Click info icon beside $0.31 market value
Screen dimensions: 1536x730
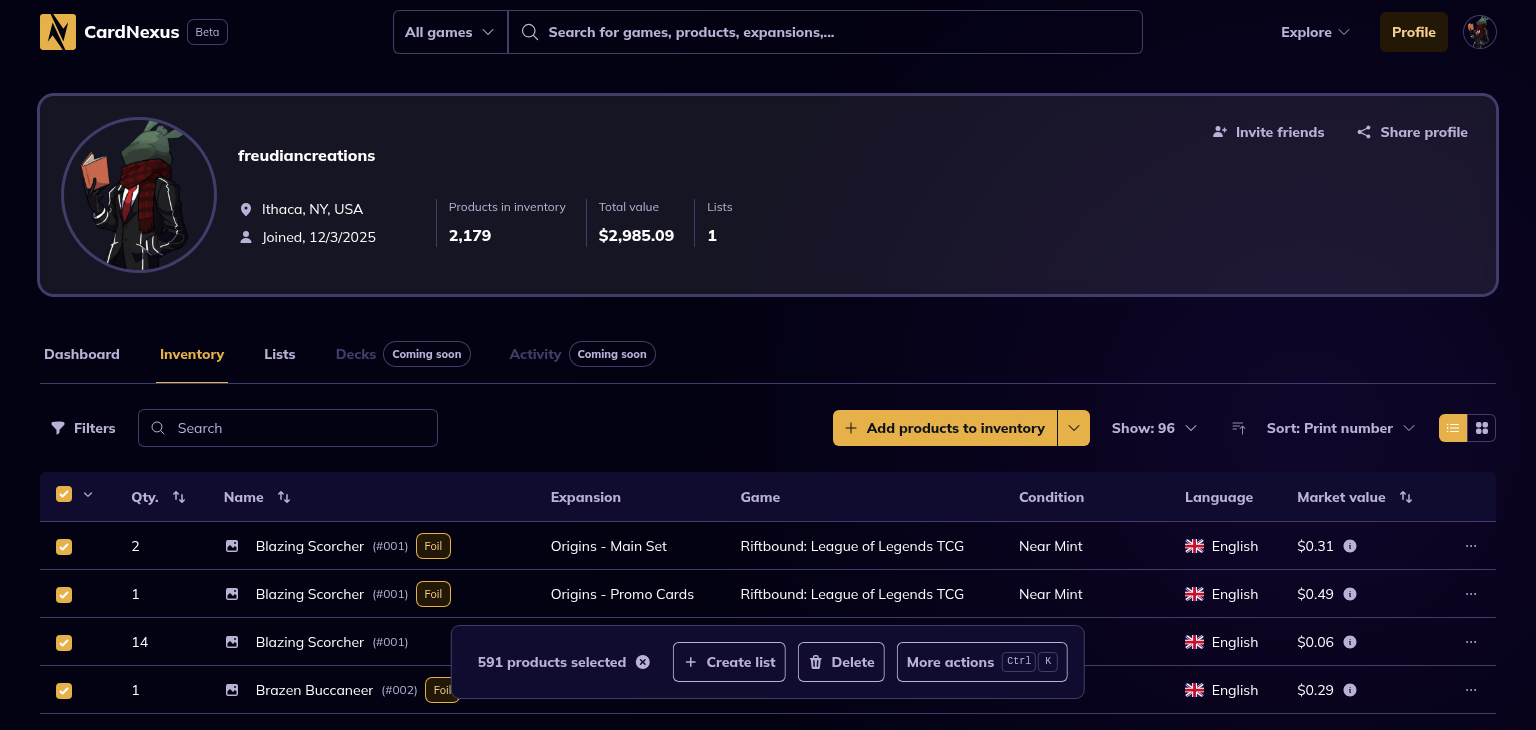[1350, 546]
